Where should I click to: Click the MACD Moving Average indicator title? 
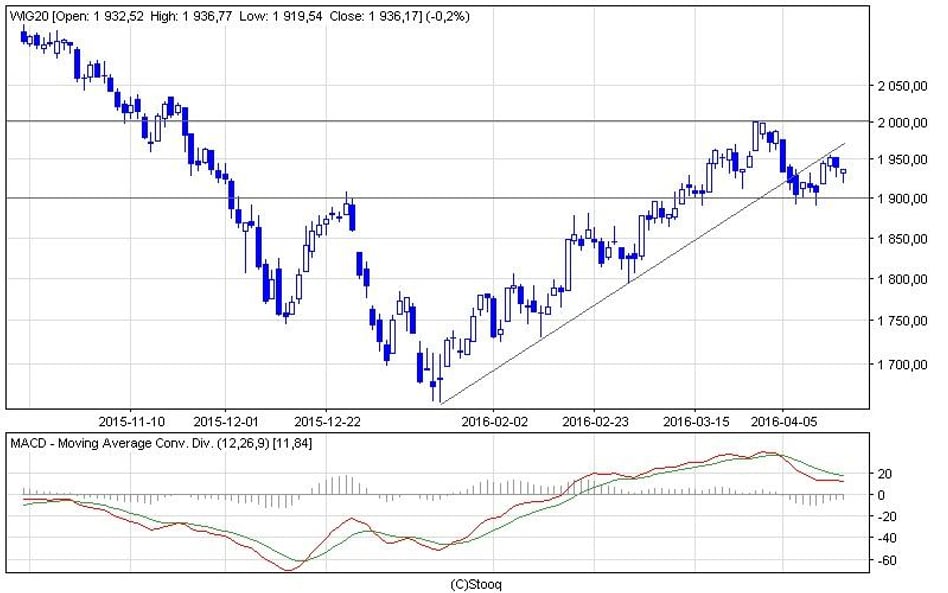pos(161,442)
